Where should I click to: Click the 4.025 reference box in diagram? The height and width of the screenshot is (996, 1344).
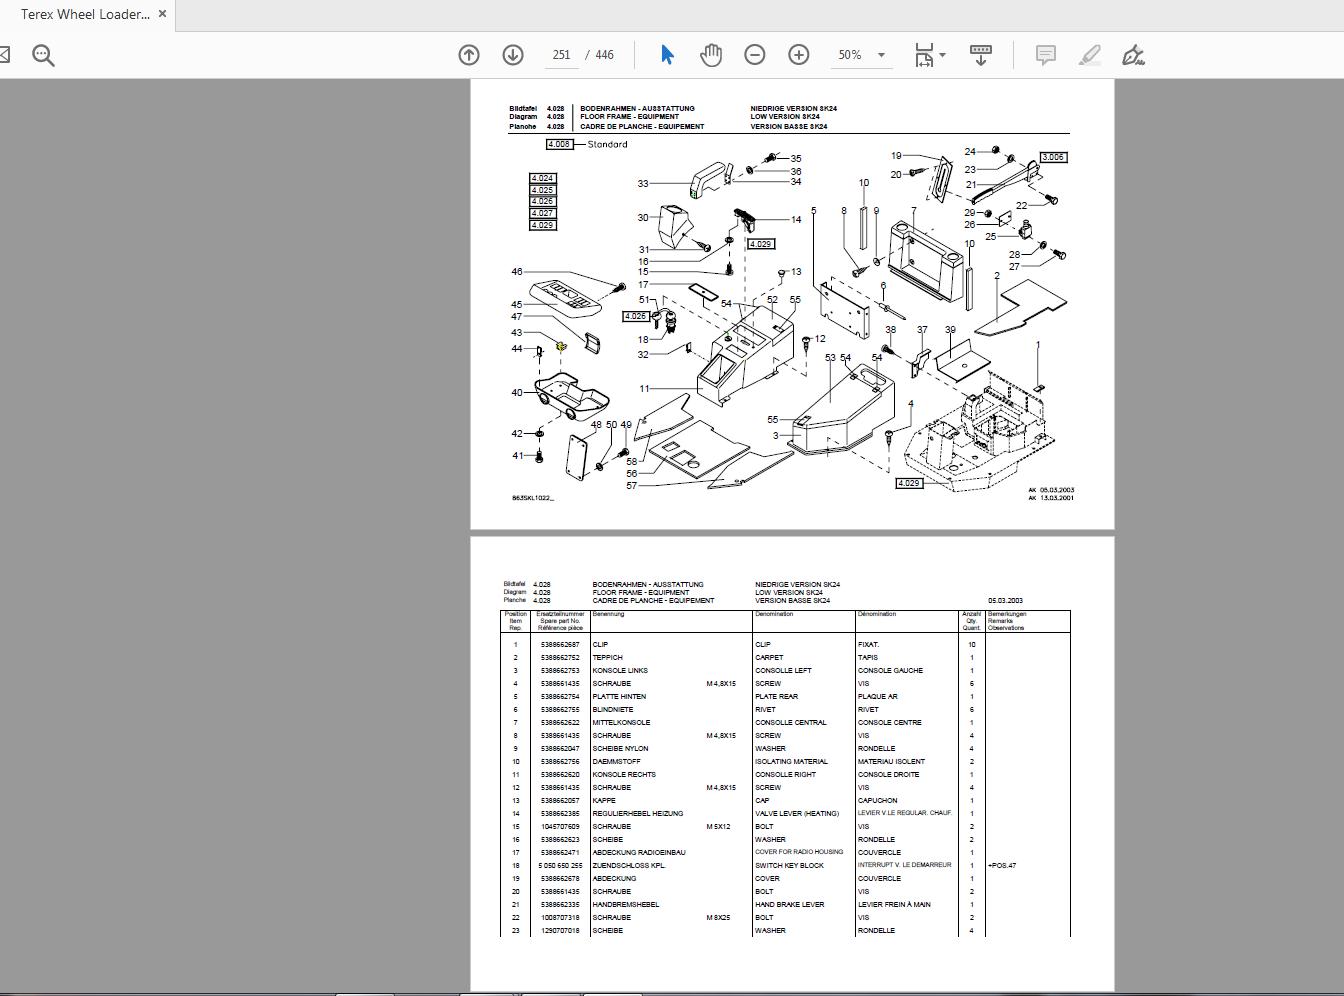click(542, 190)
